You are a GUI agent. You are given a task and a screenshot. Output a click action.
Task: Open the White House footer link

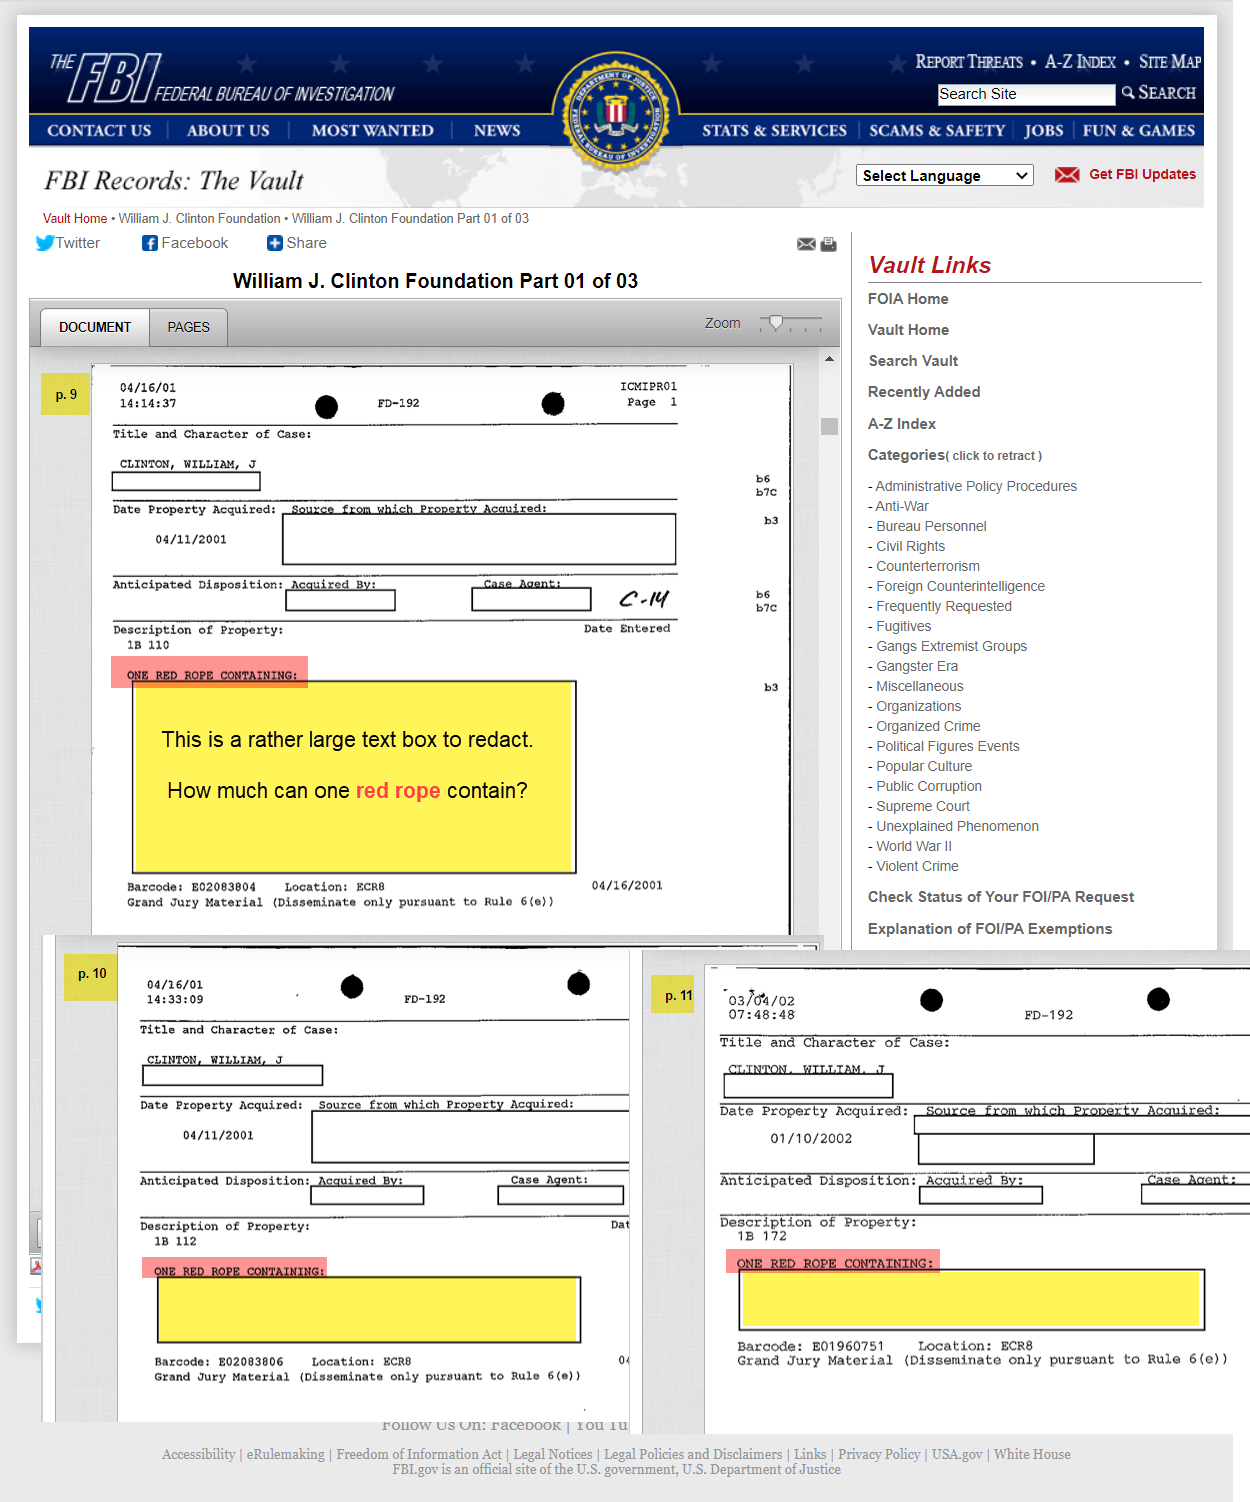pyautogui.click(x=1032, y=1454)
